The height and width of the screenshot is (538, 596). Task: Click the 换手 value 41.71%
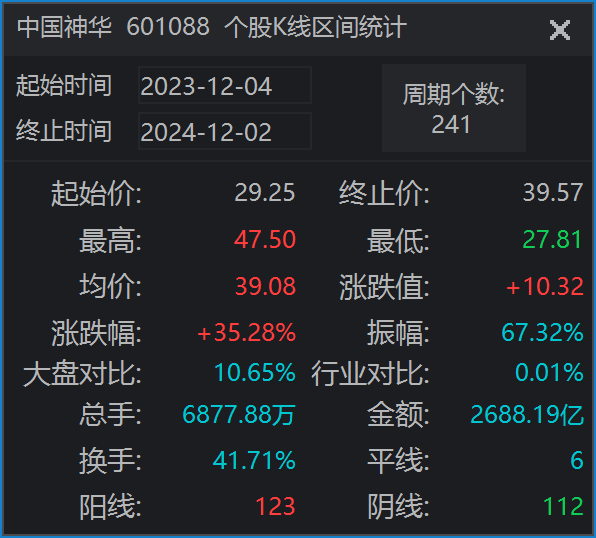[254, 460]
